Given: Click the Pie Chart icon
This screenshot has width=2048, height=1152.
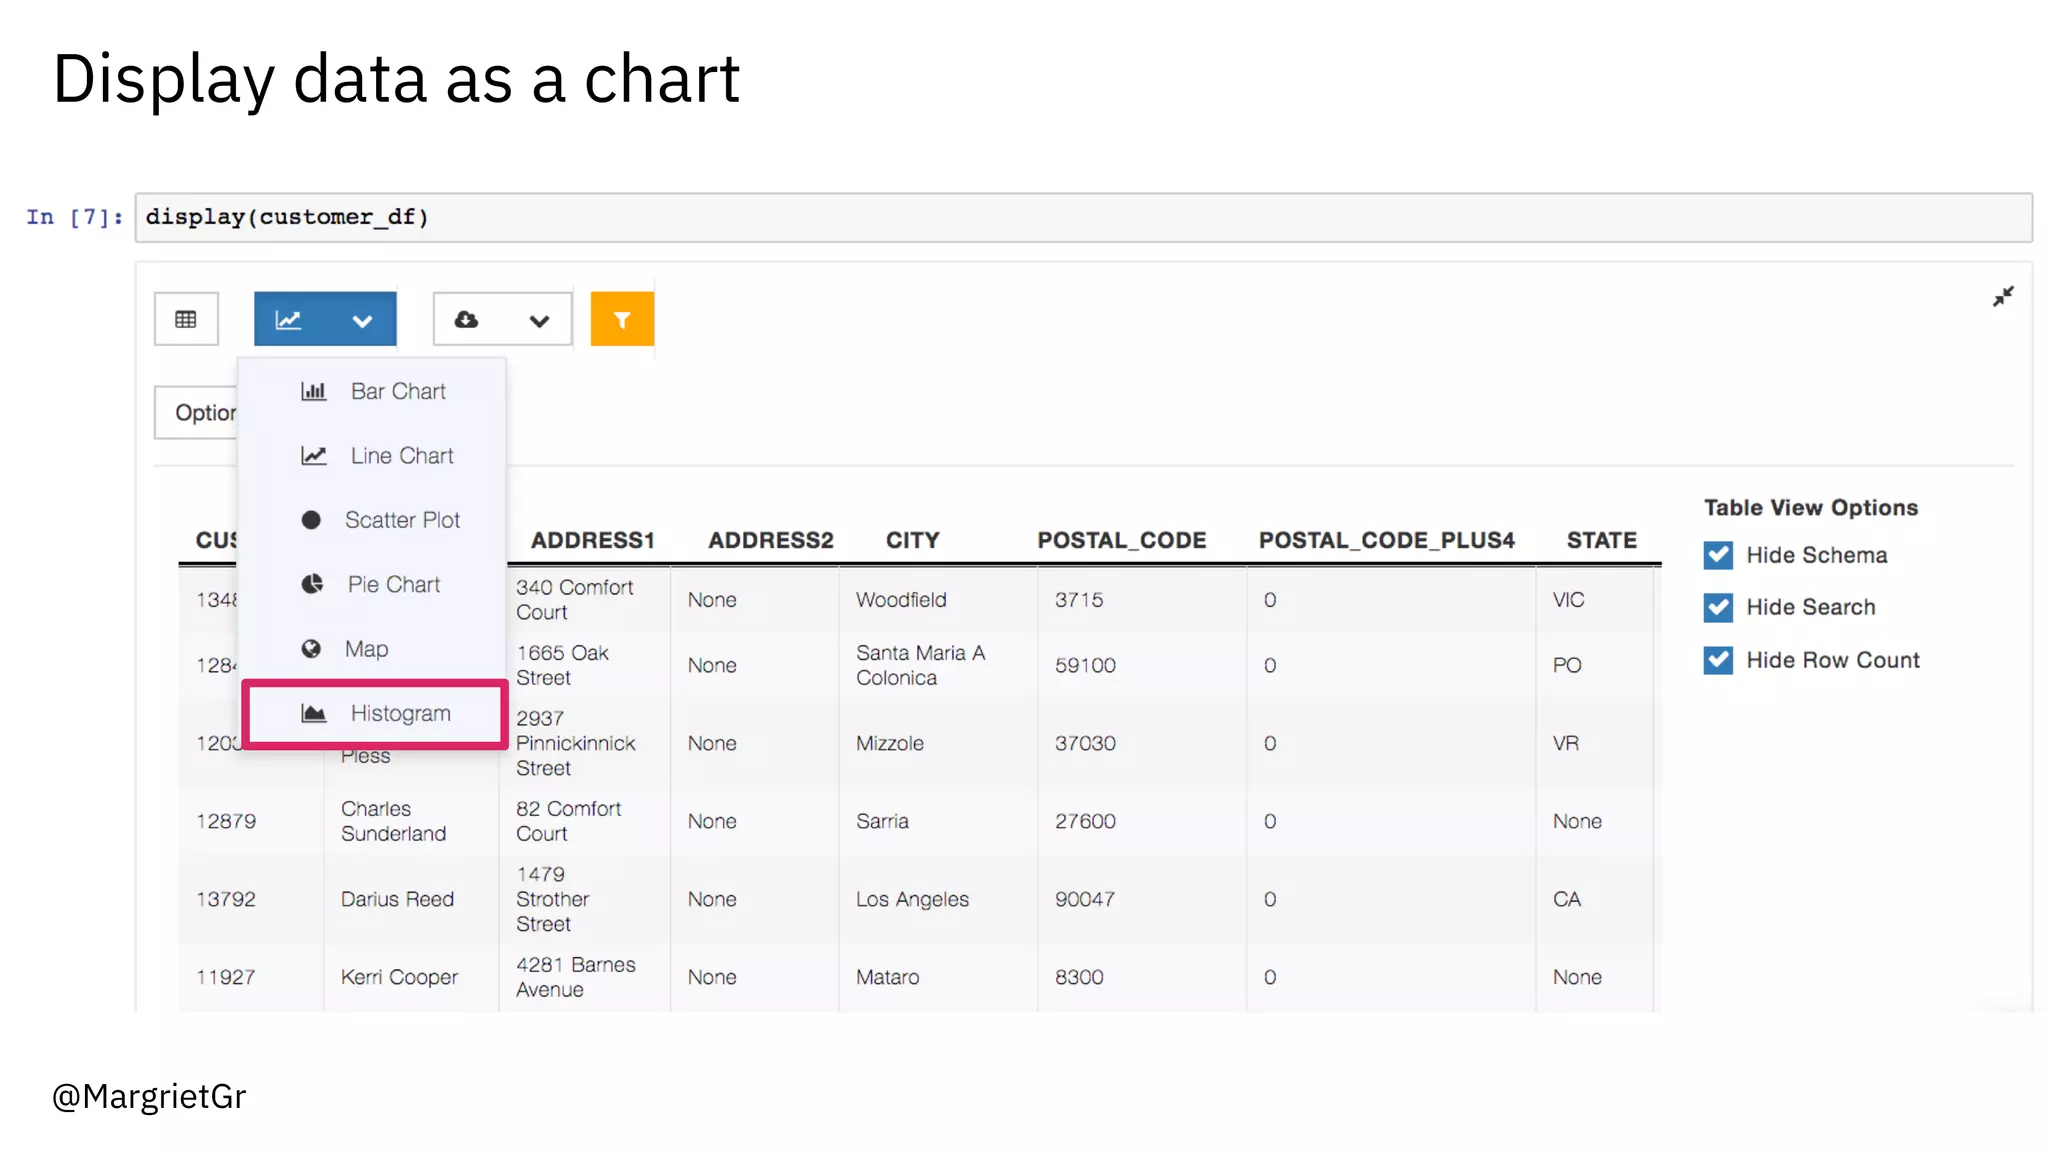Looking at the screenshot, I should 313,584.
